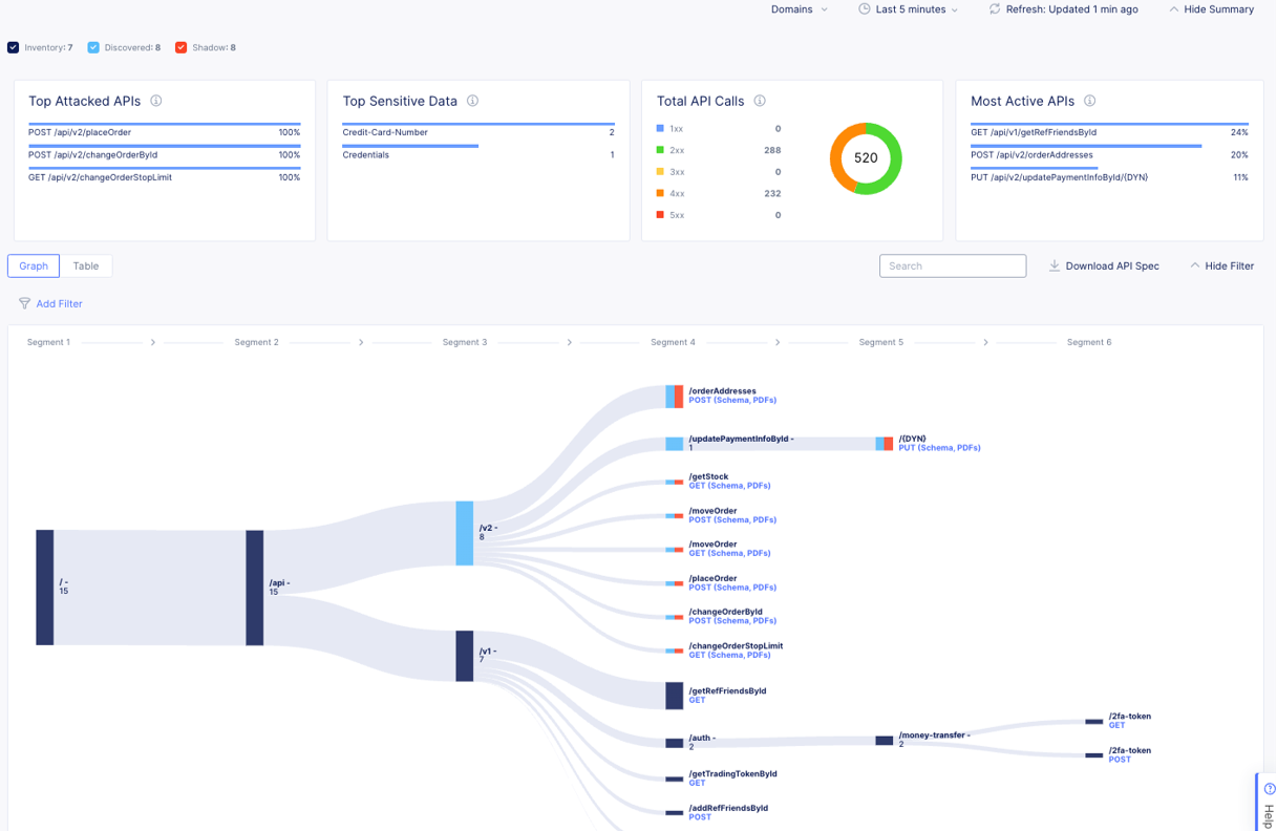Disable the Shadow checkbox
The height and width of the screenshot is (831, 1277).
point(181,48)
